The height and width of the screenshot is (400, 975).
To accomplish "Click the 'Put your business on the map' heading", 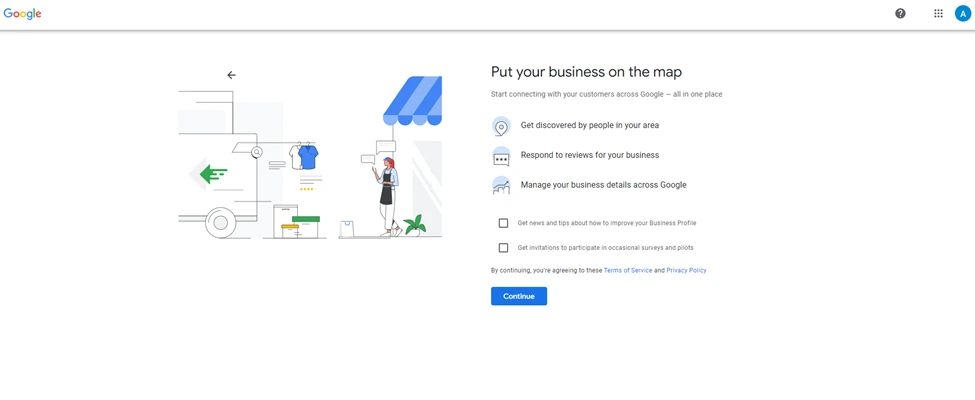I will (x=586, y=72).
